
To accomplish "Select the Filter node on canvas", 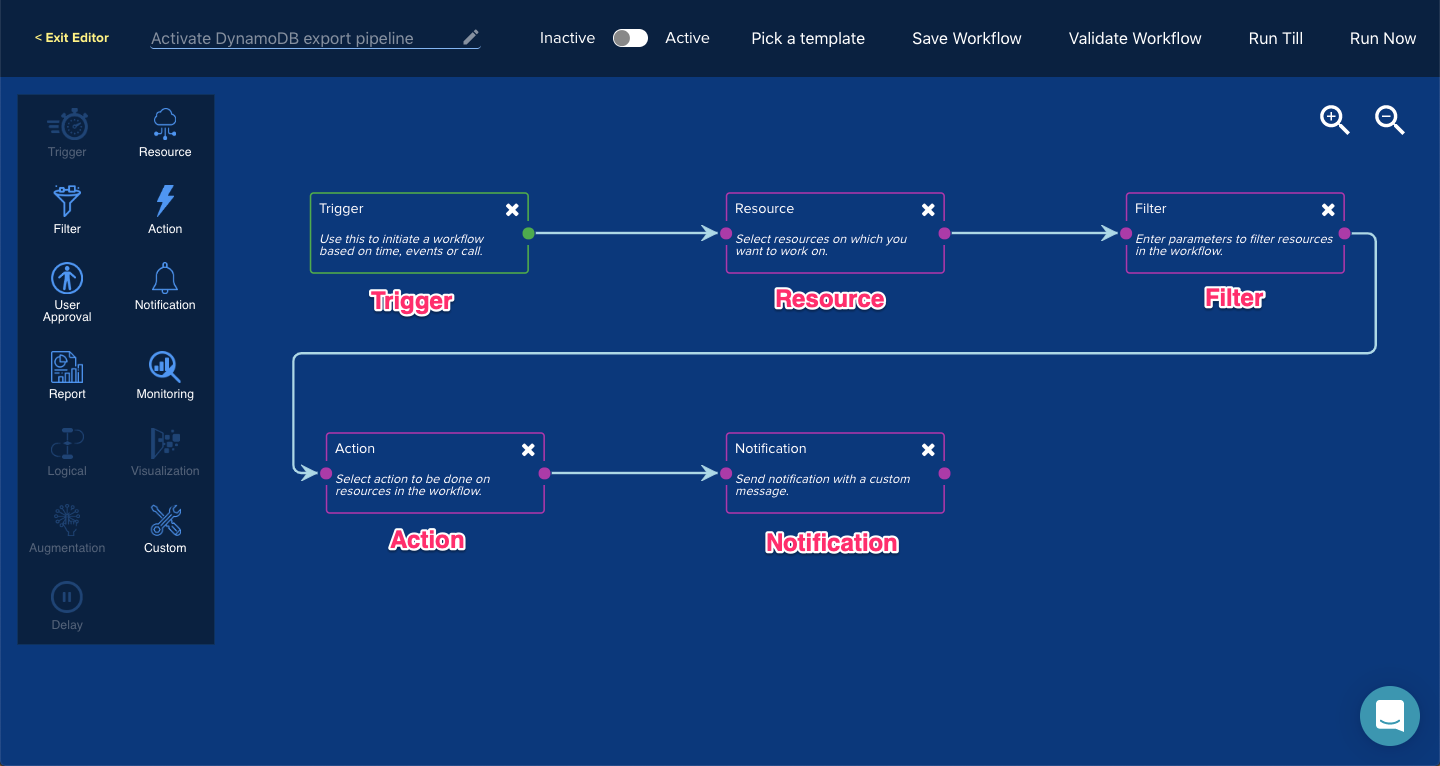I will (x=1235, y=233).
